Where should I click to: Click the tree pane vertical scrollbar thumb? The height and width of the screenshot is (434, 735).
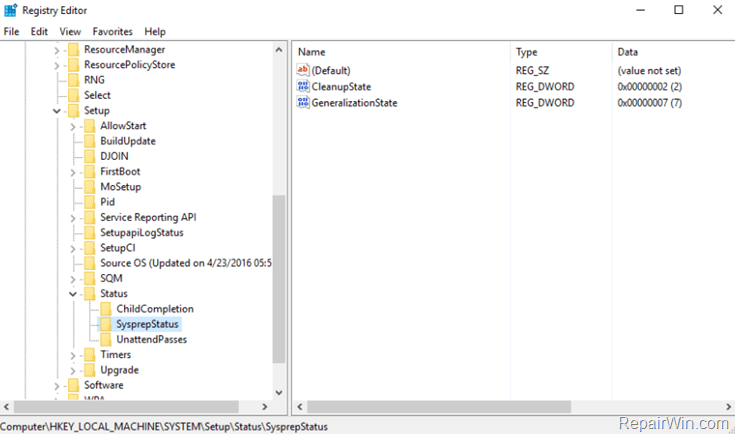(x=279, y=279)
